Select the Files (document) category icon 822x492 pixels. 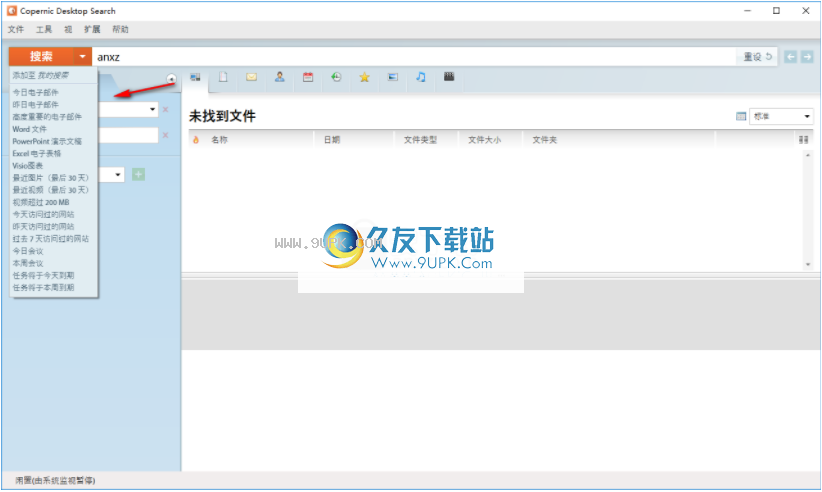(x=223, y=78)
